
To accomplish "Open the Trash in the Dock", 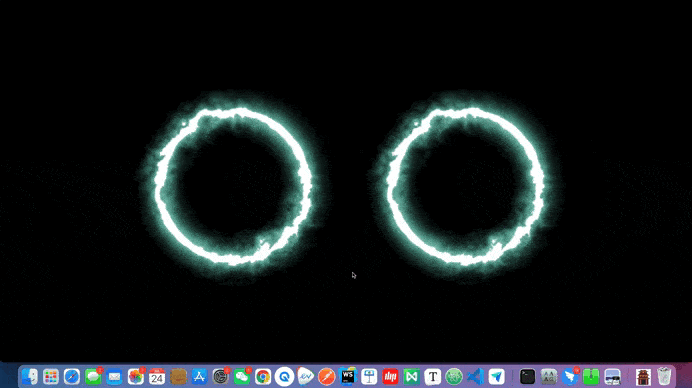I will (x=664, y=377).
